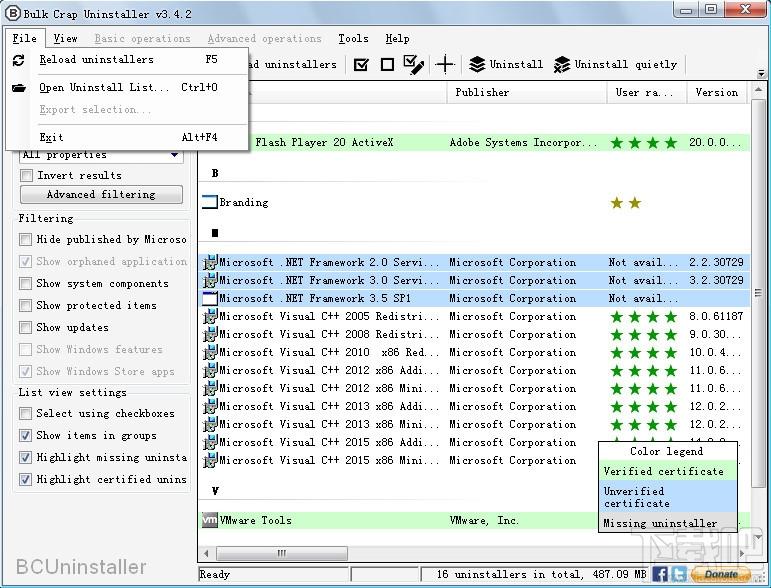Enable the Invert results checkbox
Viewport: 771px width, 588px height.
click(26, 175)
